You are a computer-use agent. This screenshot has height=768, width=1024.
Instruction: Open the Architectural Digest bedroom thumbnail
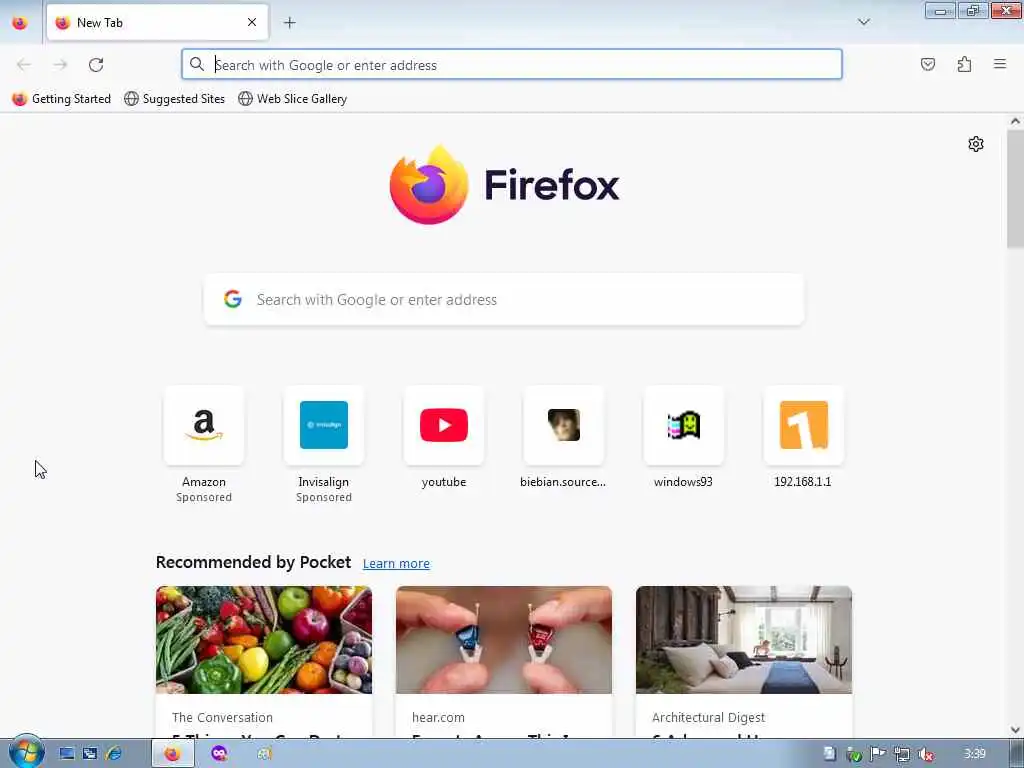pyautogui.click(x=744, y=640)
